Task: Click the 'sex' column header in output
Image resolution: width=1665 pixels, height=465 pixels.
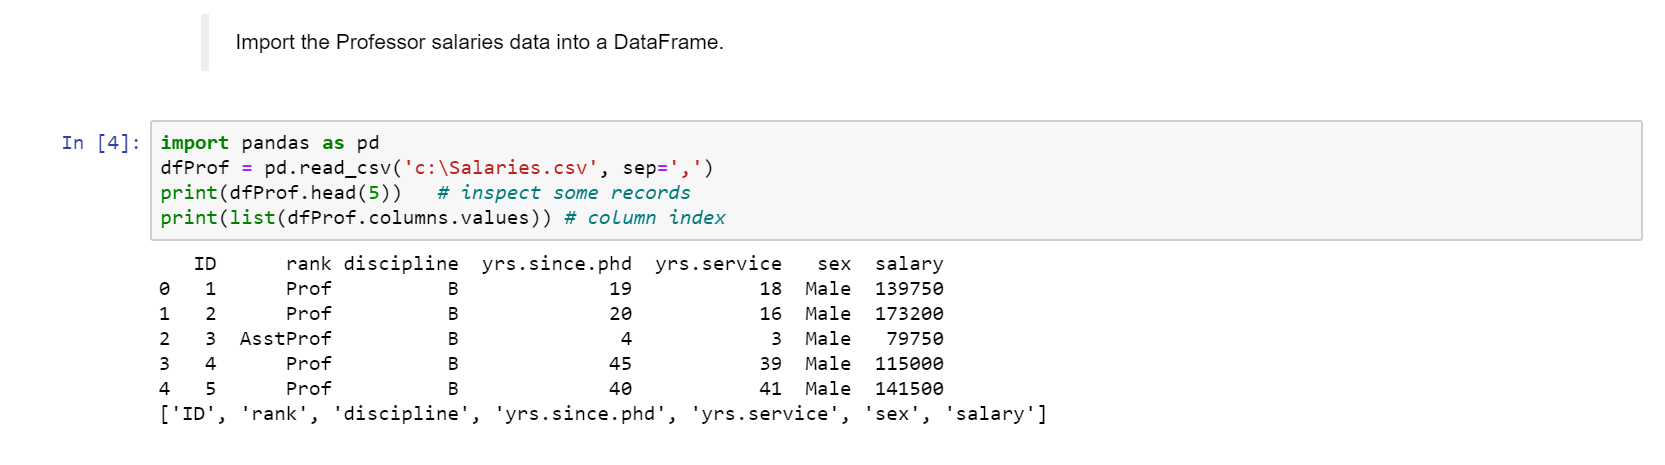Action: (x=834, y=264)
